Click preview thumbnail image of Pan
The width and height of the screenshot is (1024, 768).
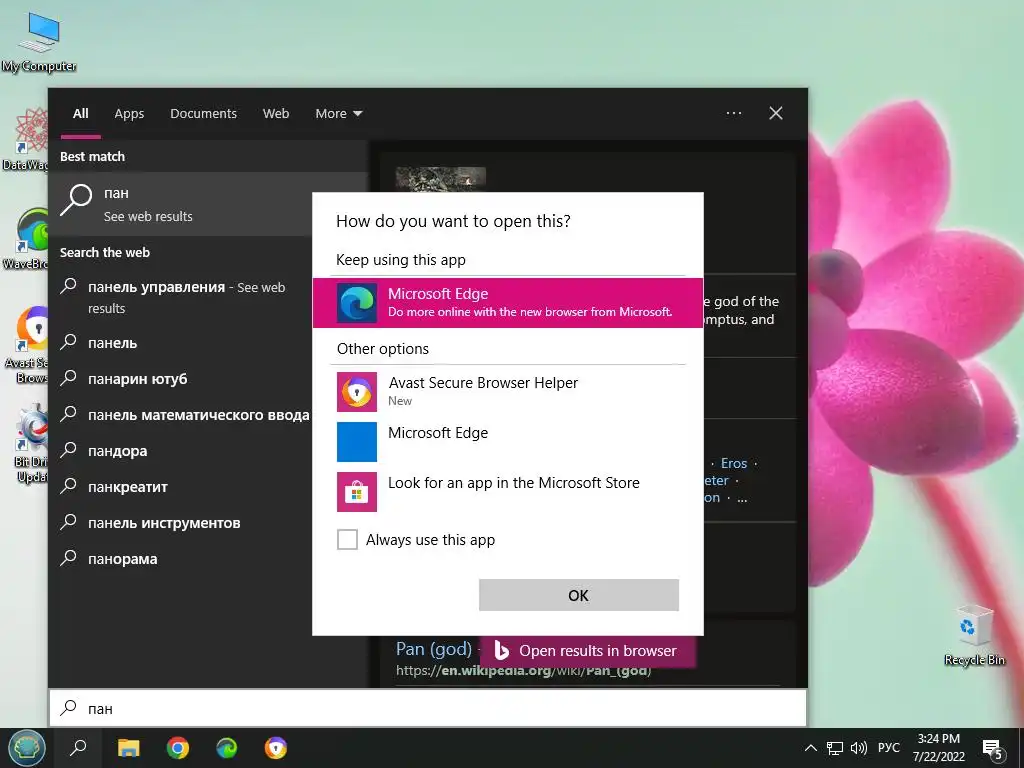click(x=440, y=180)
